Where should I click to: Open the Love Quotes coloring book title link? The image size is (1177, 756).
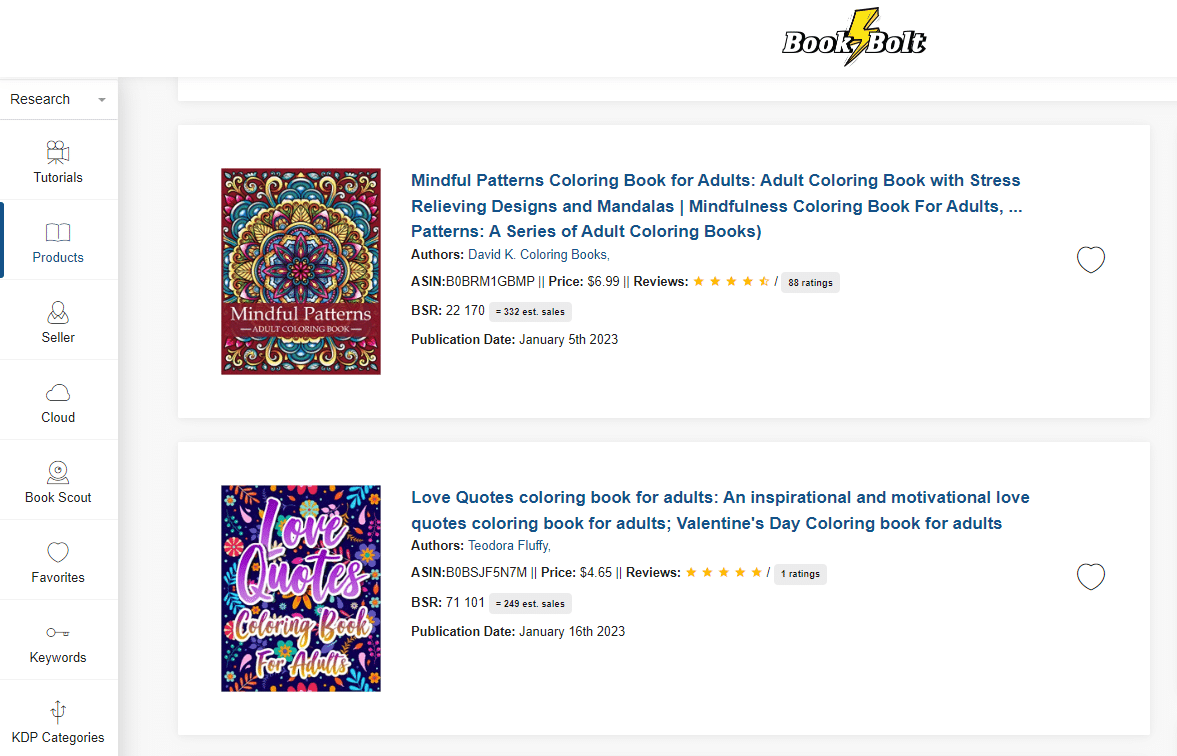[x=720, y=510]
